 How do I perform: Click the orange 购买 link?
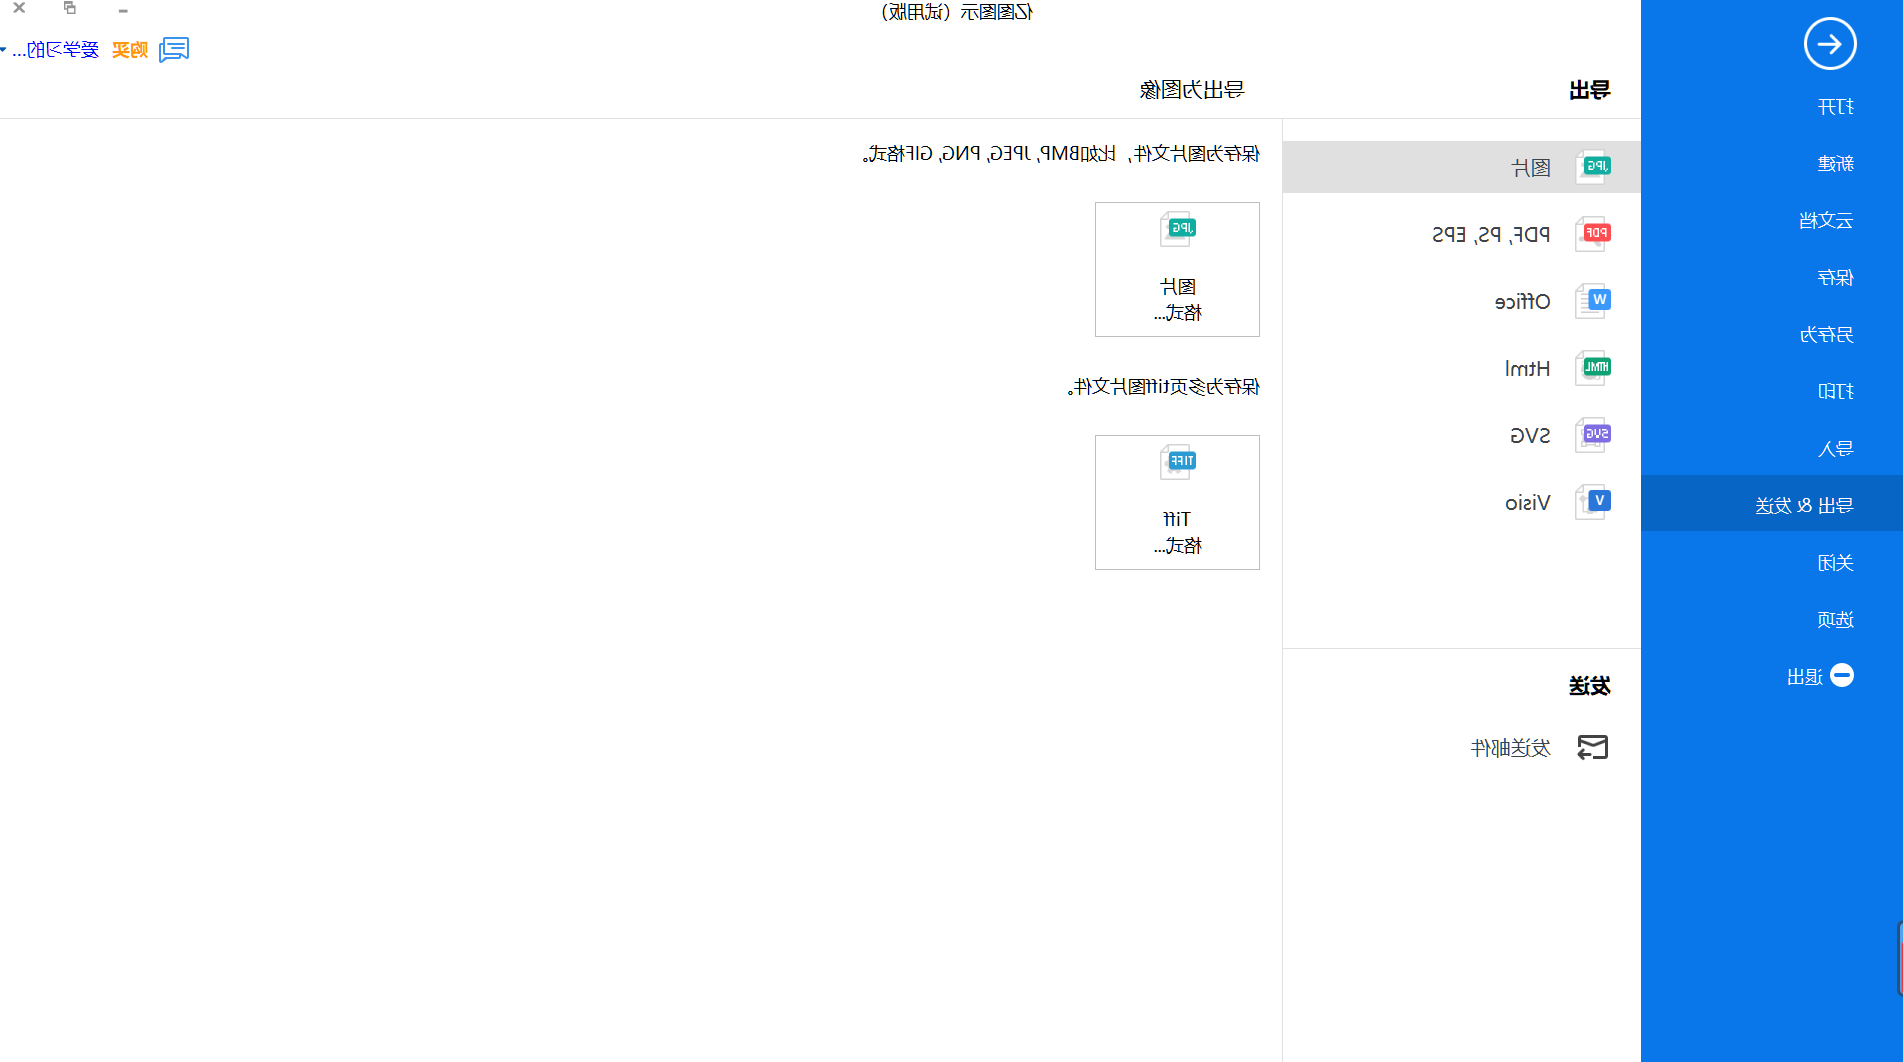(x=130, y=50)
